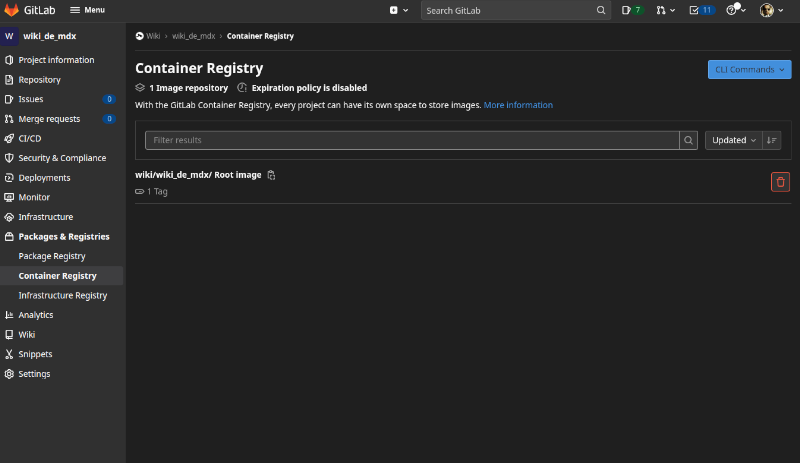Expand the CLI Commands dropdown
The width and height of the screenshot is (800, 463).
pos(749,69)
